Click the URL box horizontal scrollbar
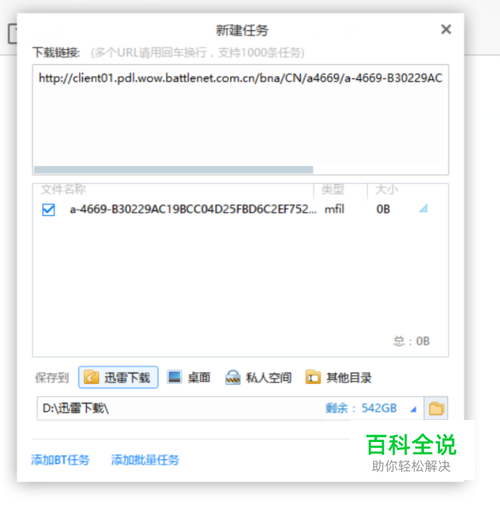 (173, 170)
